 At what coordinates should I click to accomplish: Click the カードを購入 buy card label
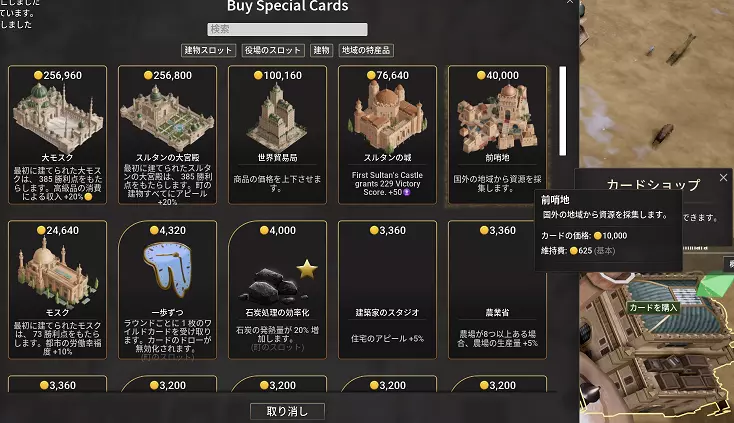click(x=653, y=307)
